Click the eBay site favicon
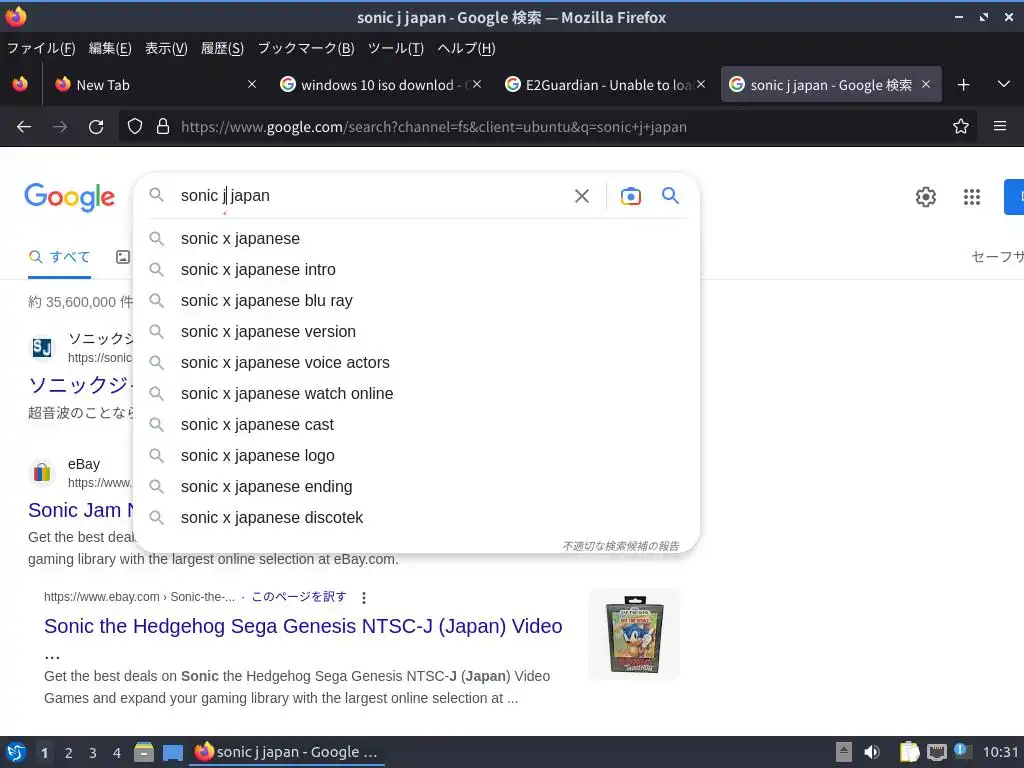1024x768 pixels. click(42, 472)
